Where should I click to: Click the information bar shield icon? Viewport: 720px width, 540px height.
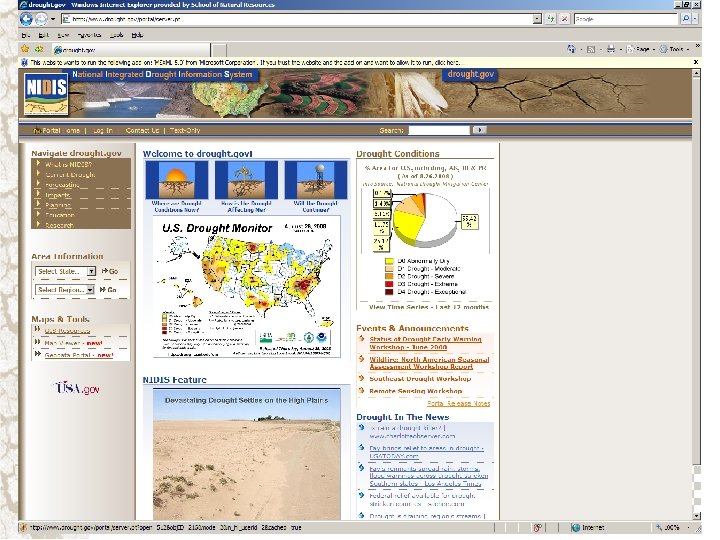click(25, 62)
